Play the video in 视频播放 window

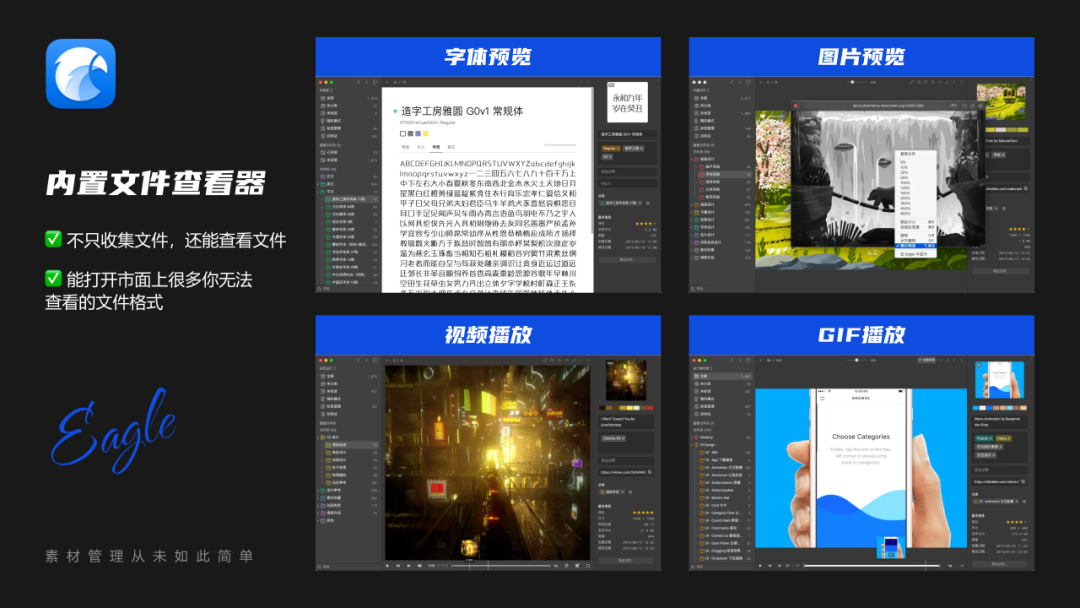coord(388,565)
